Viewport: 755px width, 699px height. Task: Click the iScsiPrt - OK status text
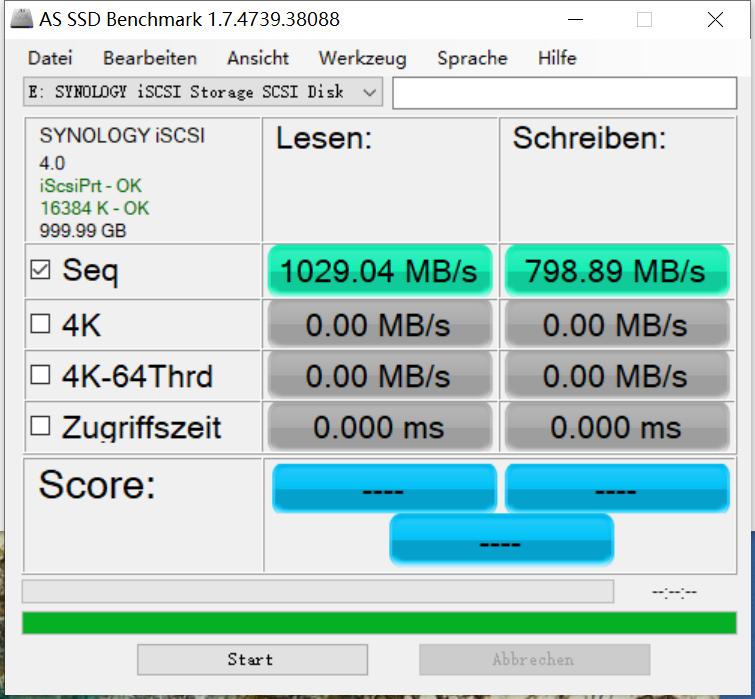(91, 186)
